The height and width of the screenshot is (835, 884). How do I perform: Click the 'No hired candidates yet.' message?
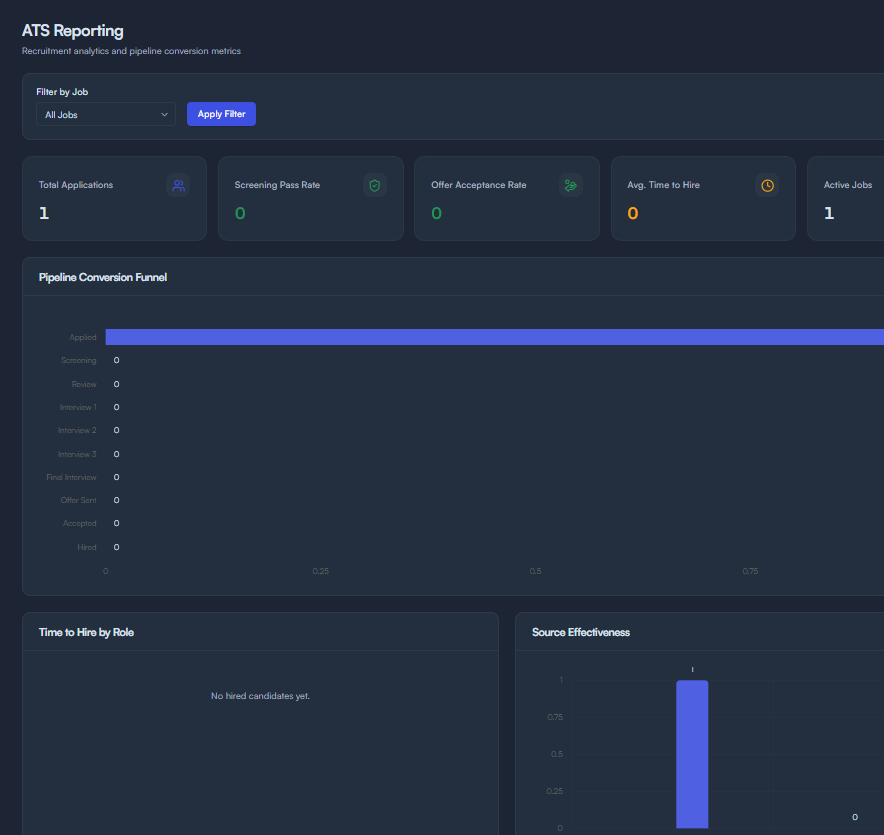click(x=260, y=696)
